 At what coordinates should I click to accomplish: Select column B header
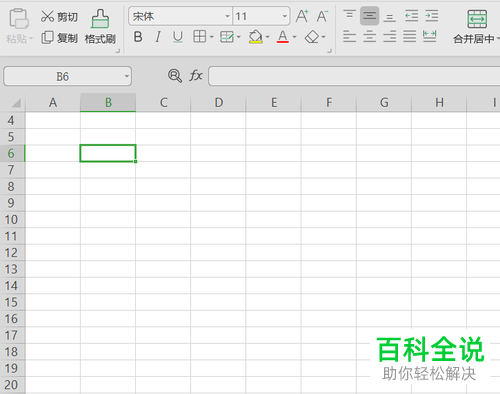point(108,103)
